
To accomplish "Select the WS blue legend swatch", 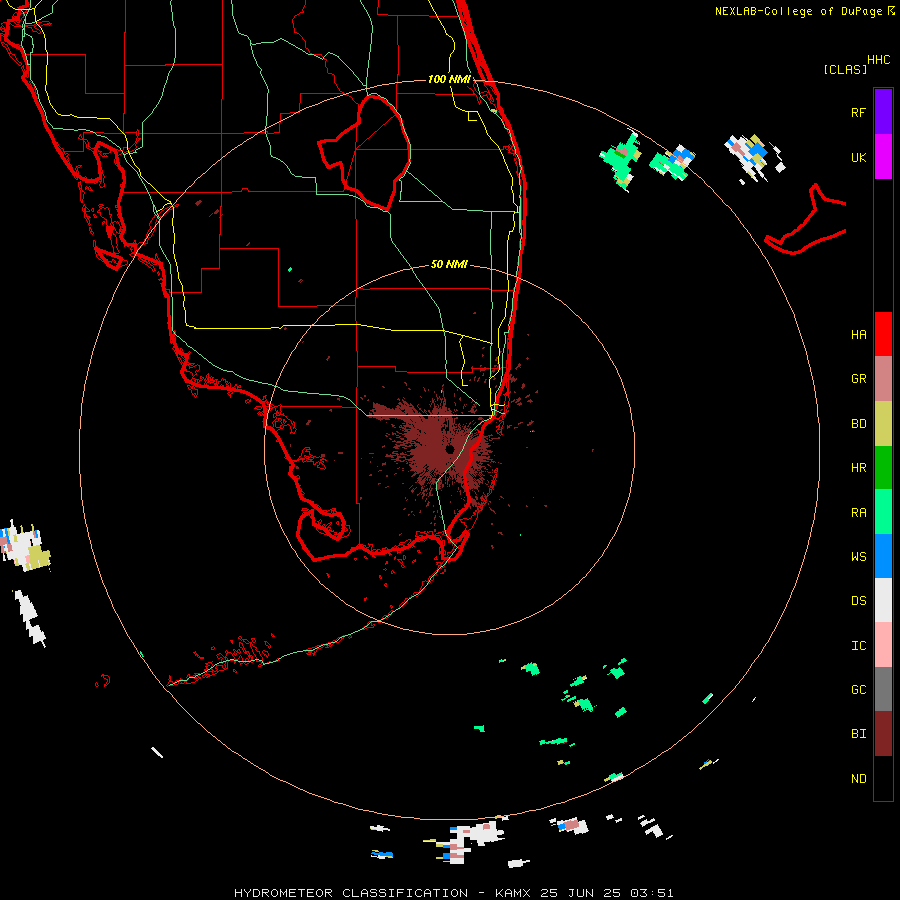I will pos(883,556).
